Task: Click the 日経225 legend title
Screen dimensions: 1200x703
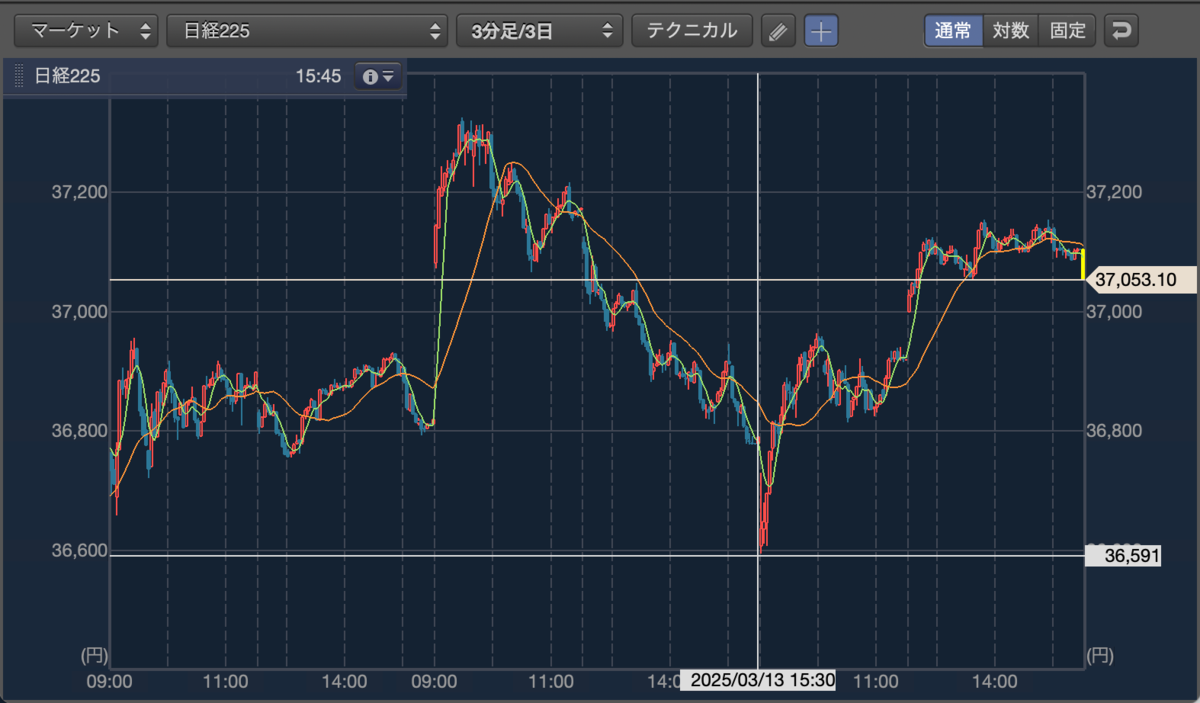Action: click(67, 76)
